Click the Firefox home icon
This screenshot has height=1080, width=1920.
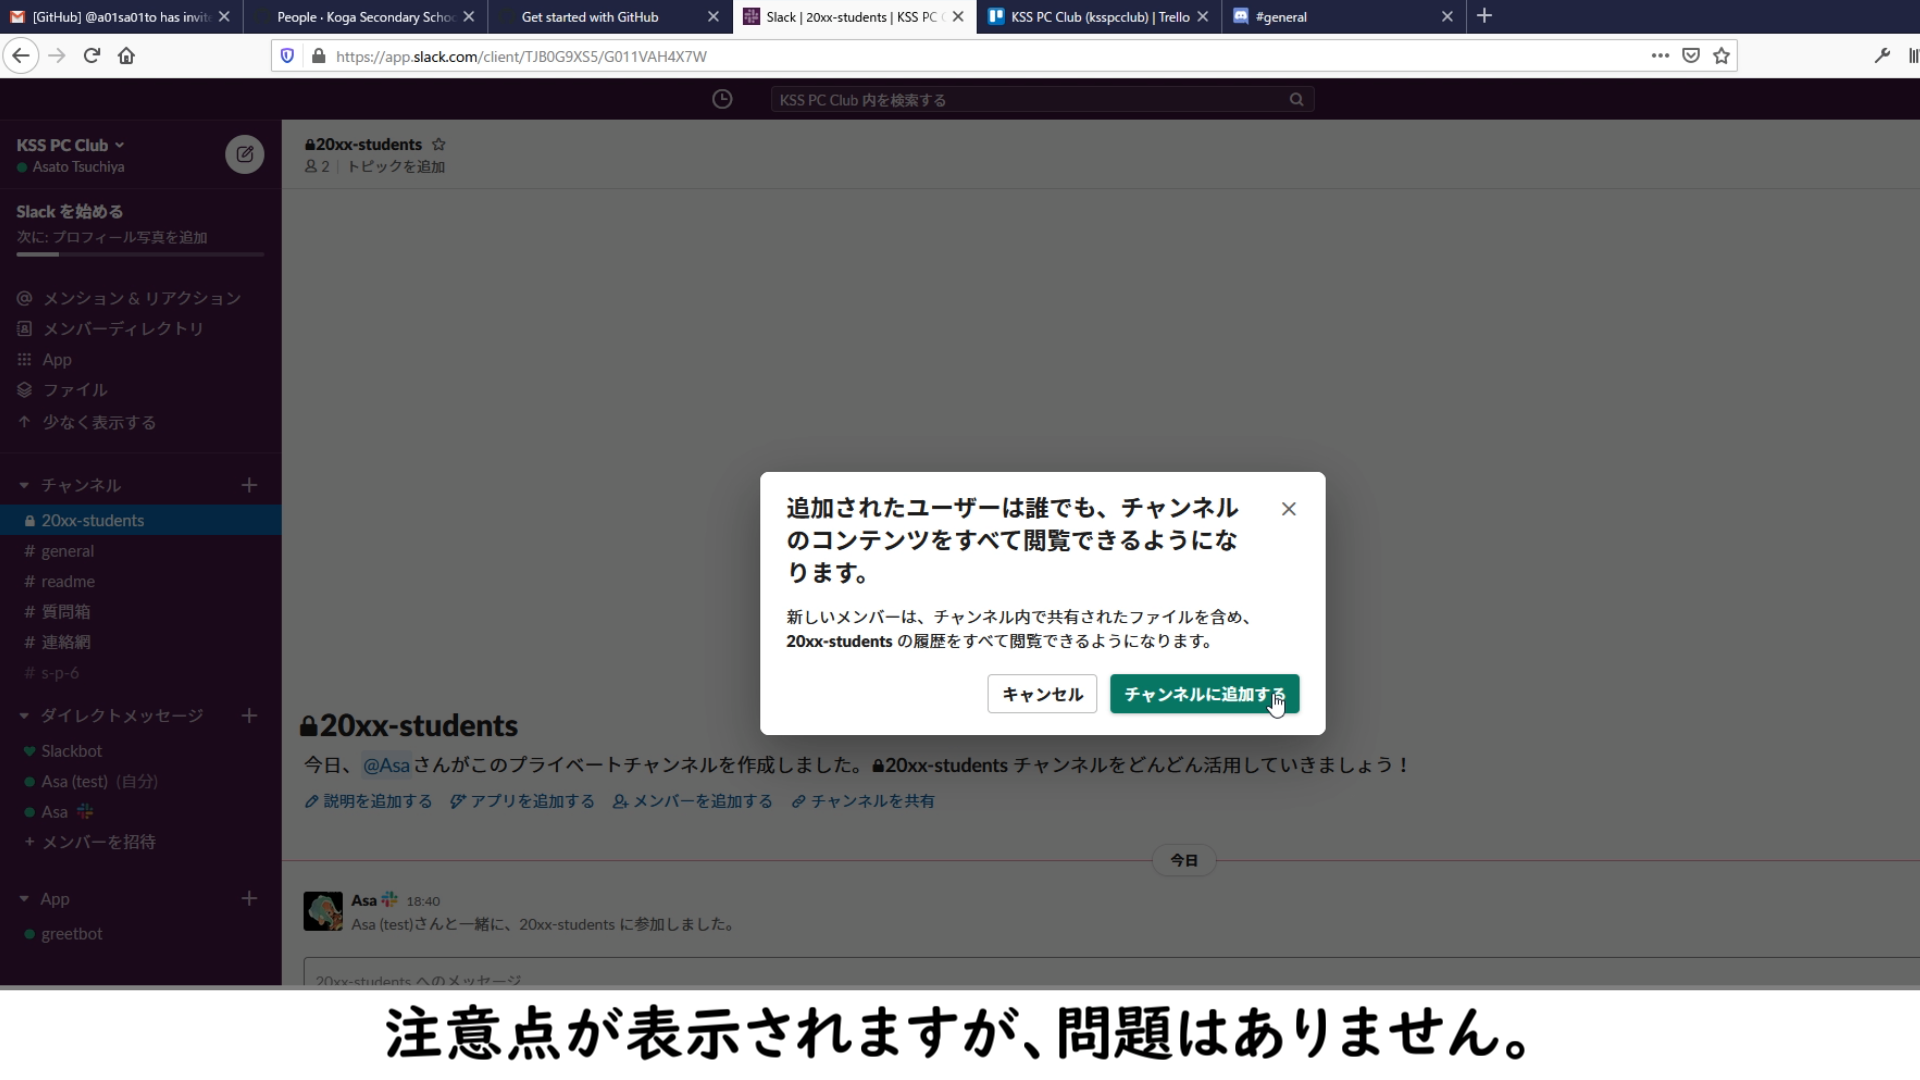126,56
